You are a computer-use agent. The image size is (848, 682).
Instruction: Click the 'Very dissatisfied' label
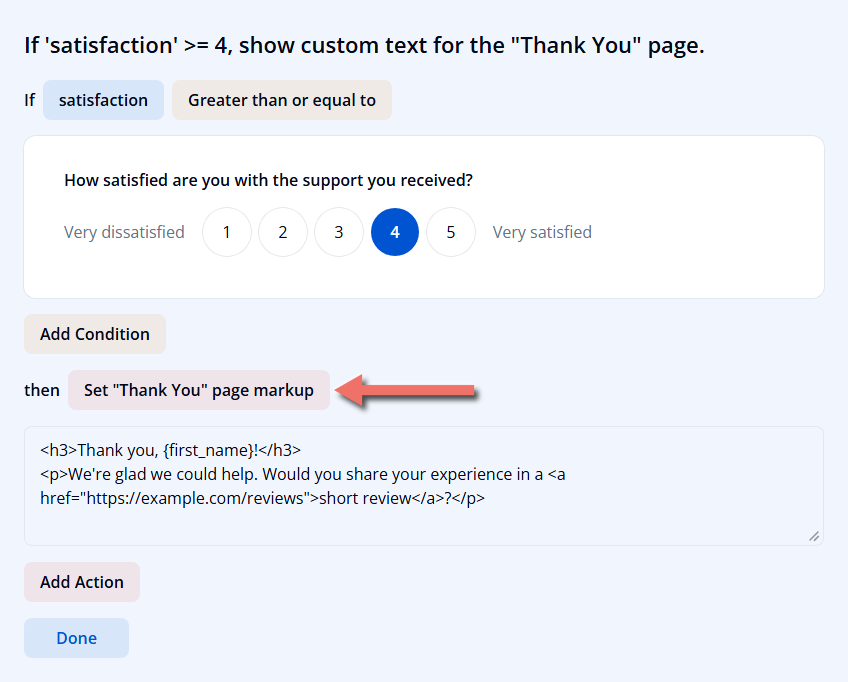pos(124,232)
